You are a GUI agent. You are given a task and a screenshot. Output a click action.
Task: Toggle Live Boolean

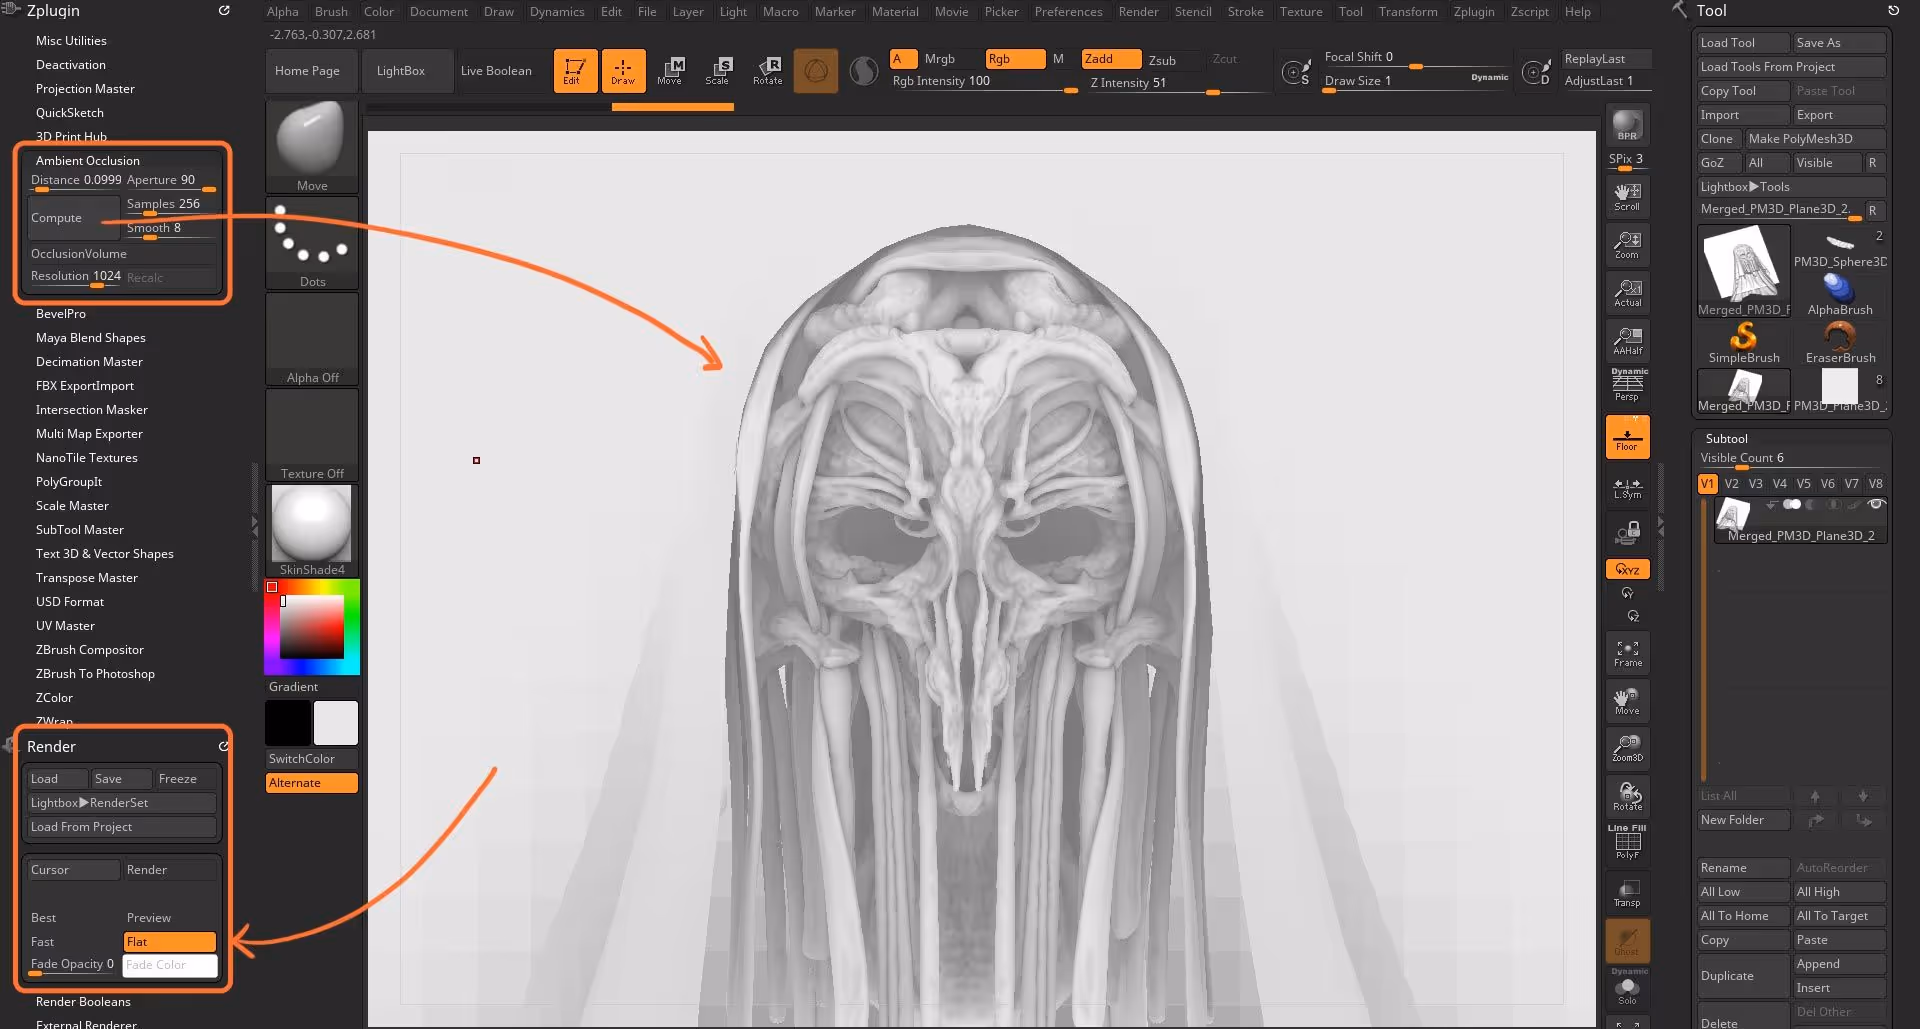tap(496, 71)
